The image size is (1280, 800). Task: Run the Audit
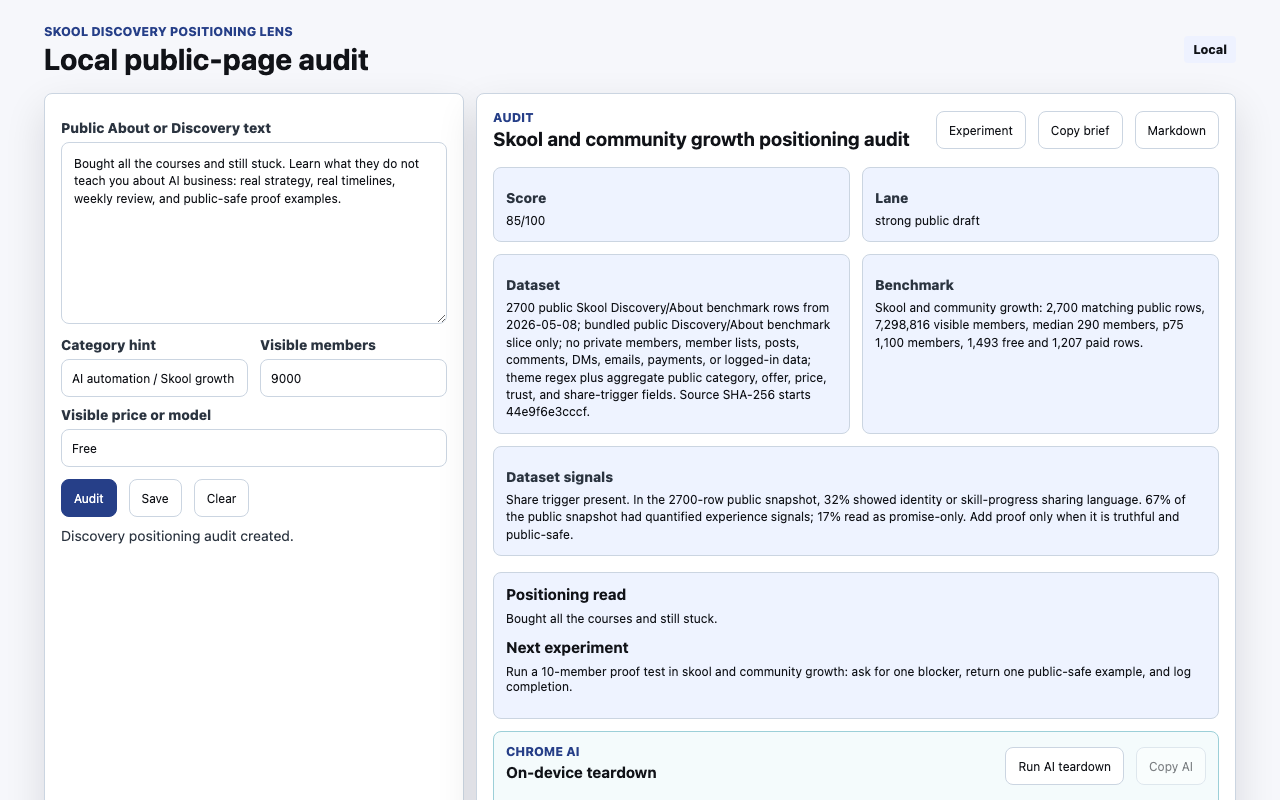[89, 498]
